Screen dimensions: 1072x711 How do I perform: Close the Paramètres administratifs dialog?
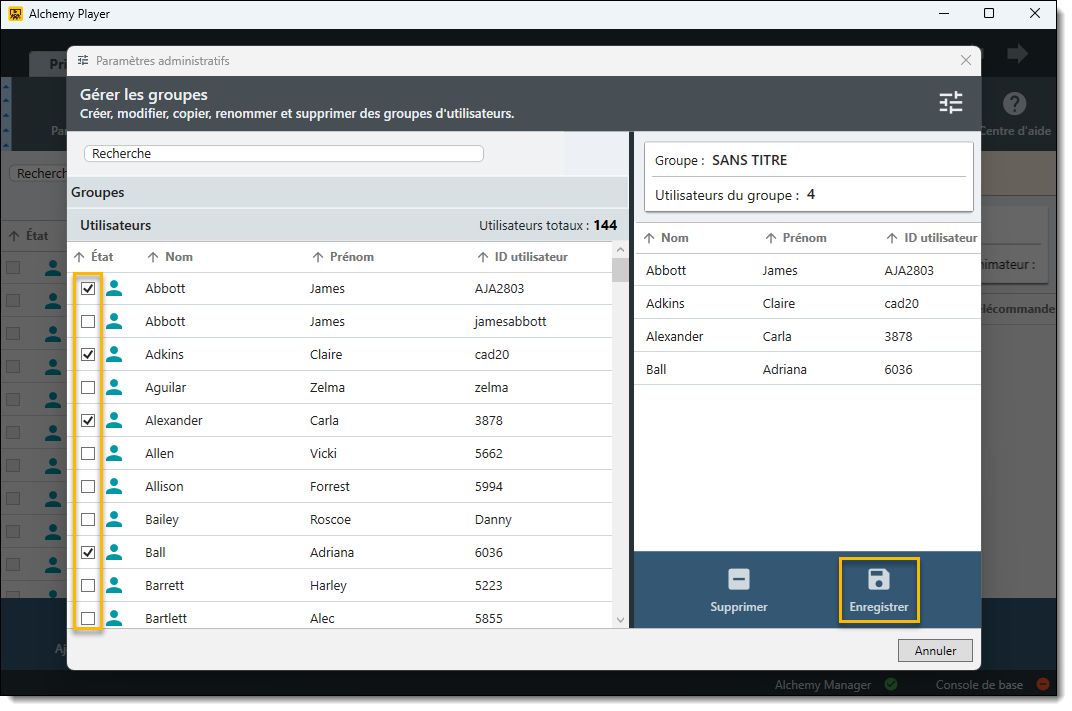(965, 60)
